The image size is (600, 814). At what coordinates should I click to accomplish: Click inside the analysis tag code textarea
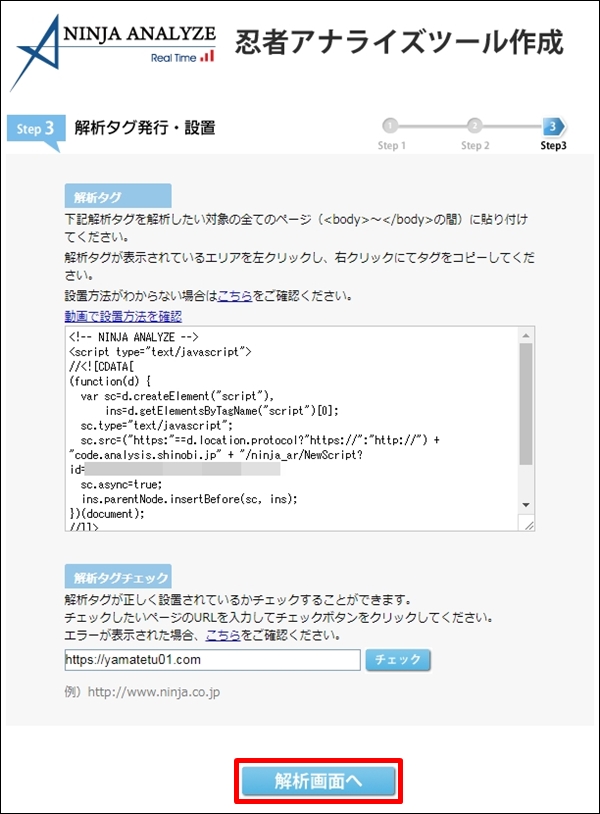(x=292, y=428)
